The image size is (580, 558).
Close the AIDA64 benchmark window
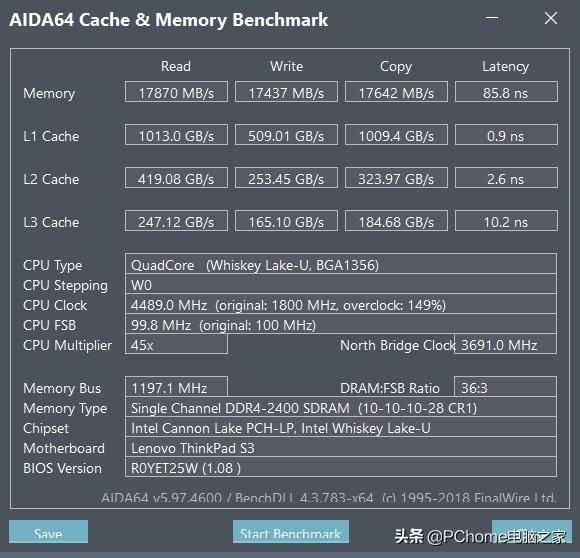[551, 18]
